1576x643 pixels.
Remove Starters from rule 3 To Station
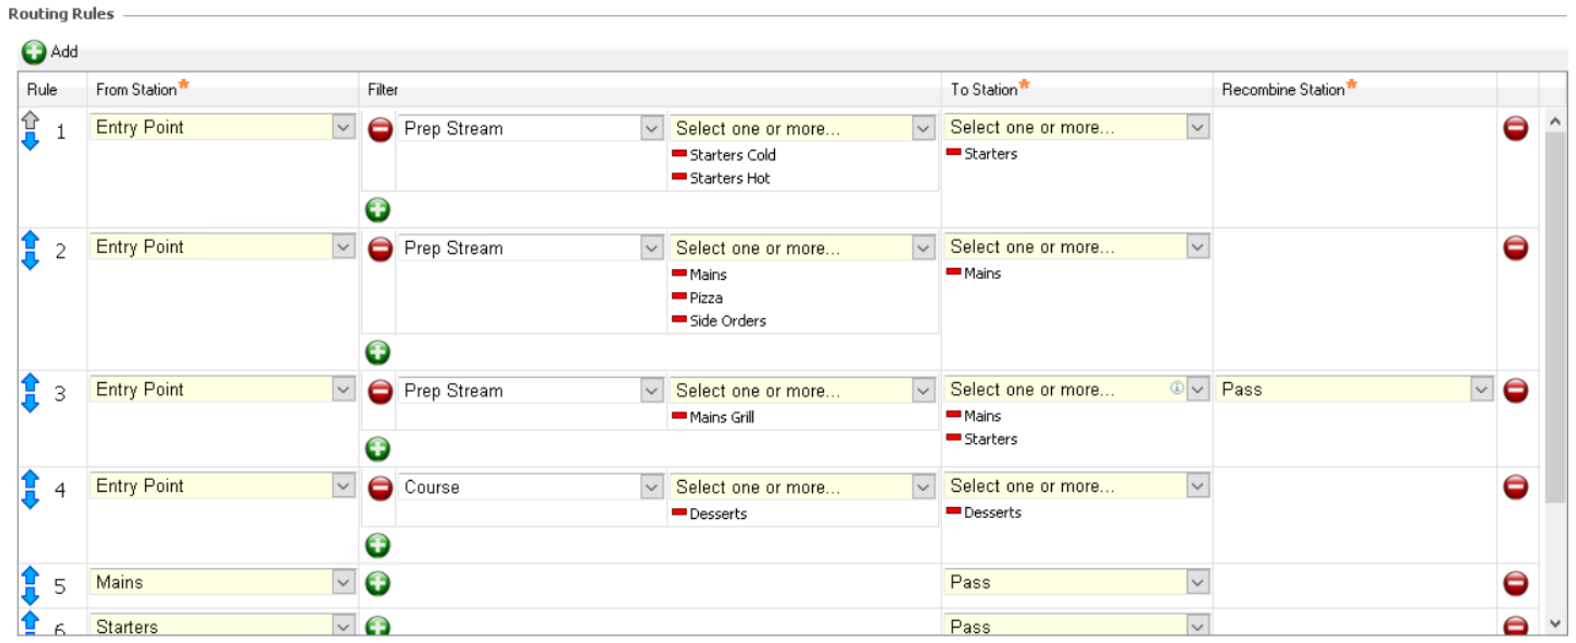tap(953, 438)
